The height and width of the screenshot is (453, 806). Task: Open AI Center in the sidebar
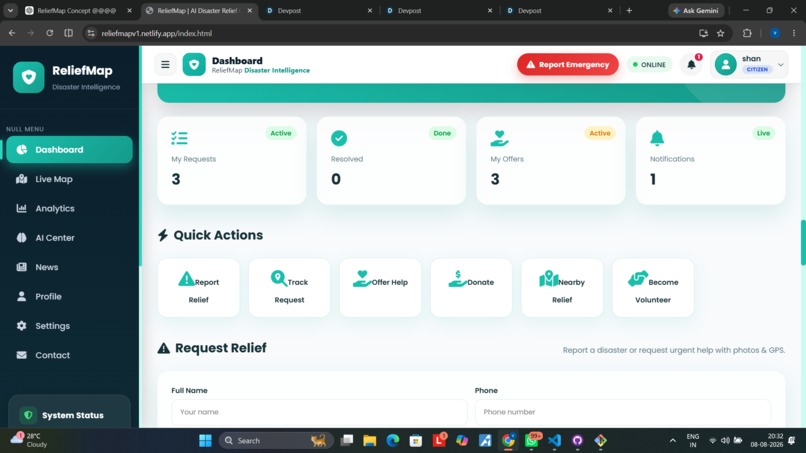(x=69, y=238)
